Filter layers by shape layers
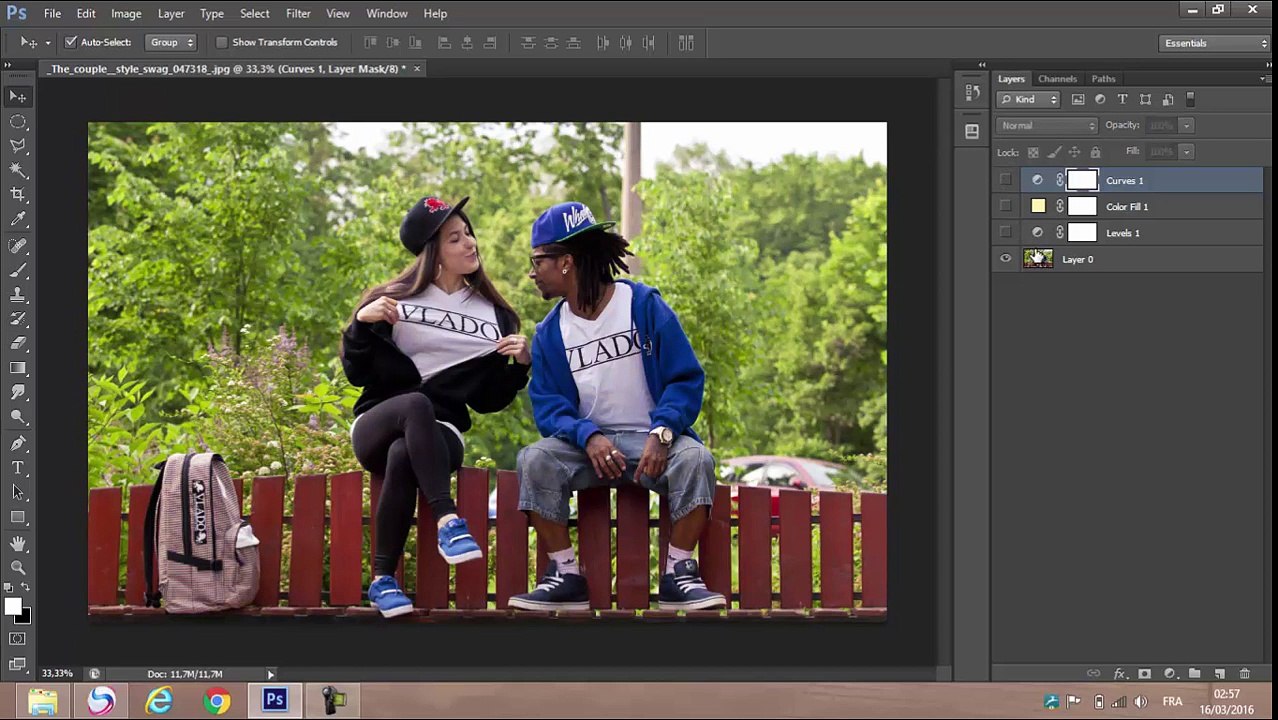The width and height of the screenshot is (1278, 720). (x=1145, y=99)
